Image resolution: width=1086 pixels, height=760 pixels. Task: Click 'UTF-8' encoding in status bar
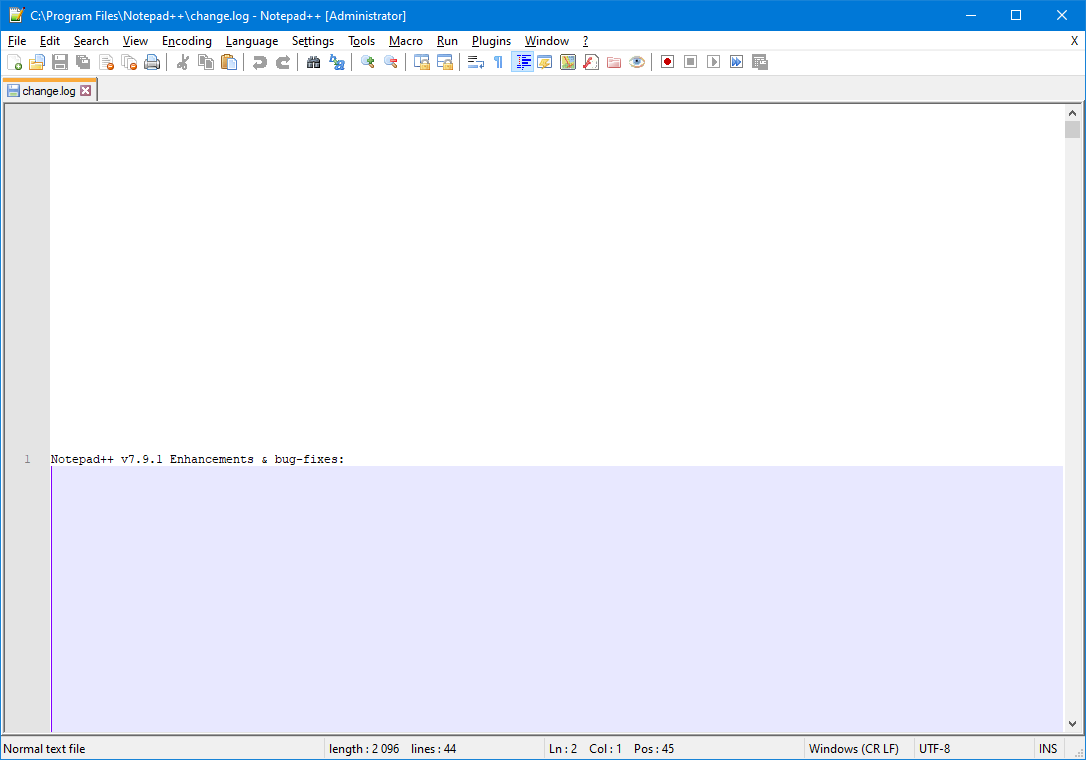pyautogui.click(x=934, y=749)
